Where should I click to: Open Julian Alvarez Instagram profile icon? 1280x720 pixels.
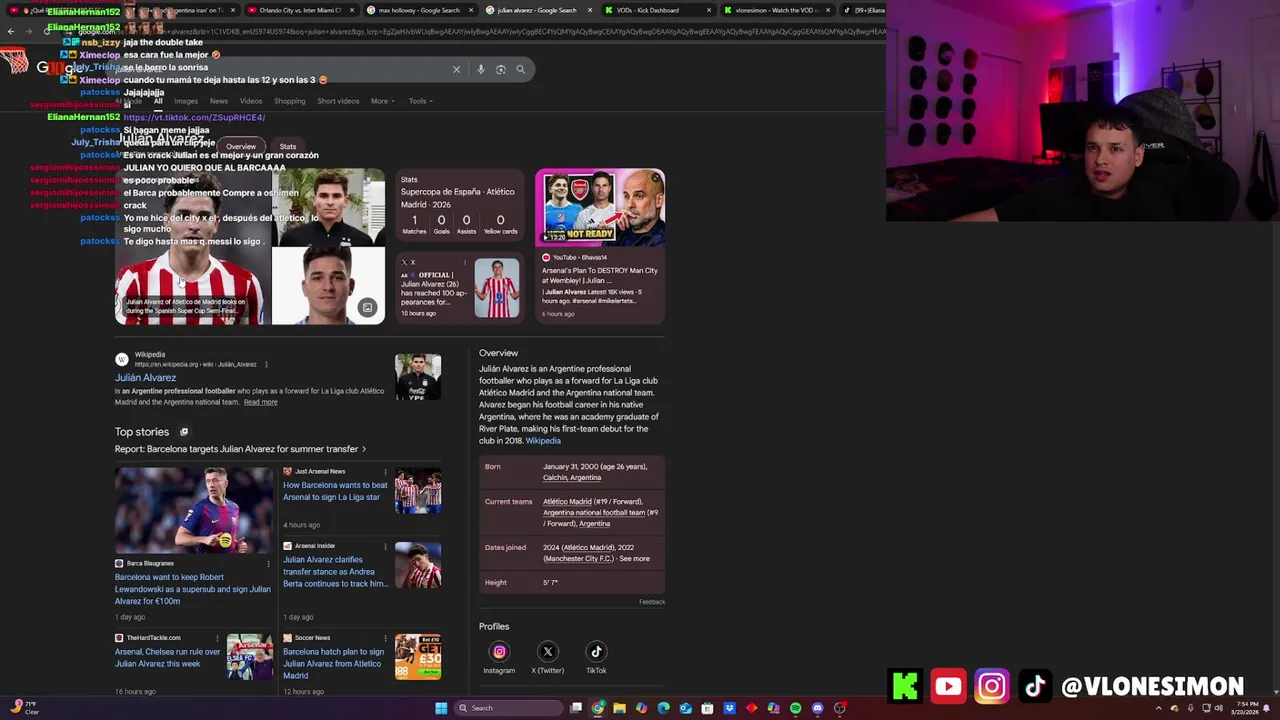pos(499,652)
